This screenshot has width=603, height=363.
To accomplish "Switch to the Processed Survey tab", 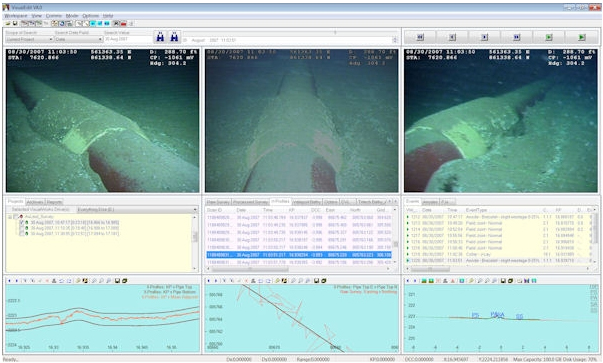I will pos(250,202).
